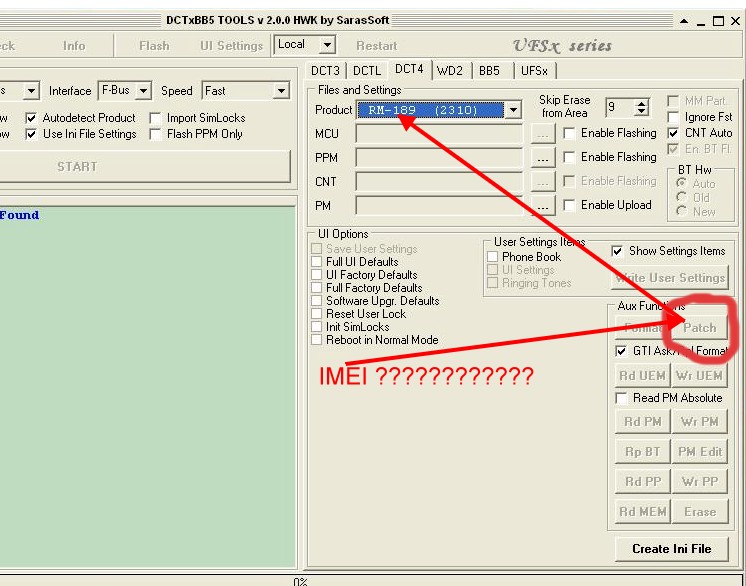
Task: Decrease the Skip Erase from Area value
Action: [642, 112]
